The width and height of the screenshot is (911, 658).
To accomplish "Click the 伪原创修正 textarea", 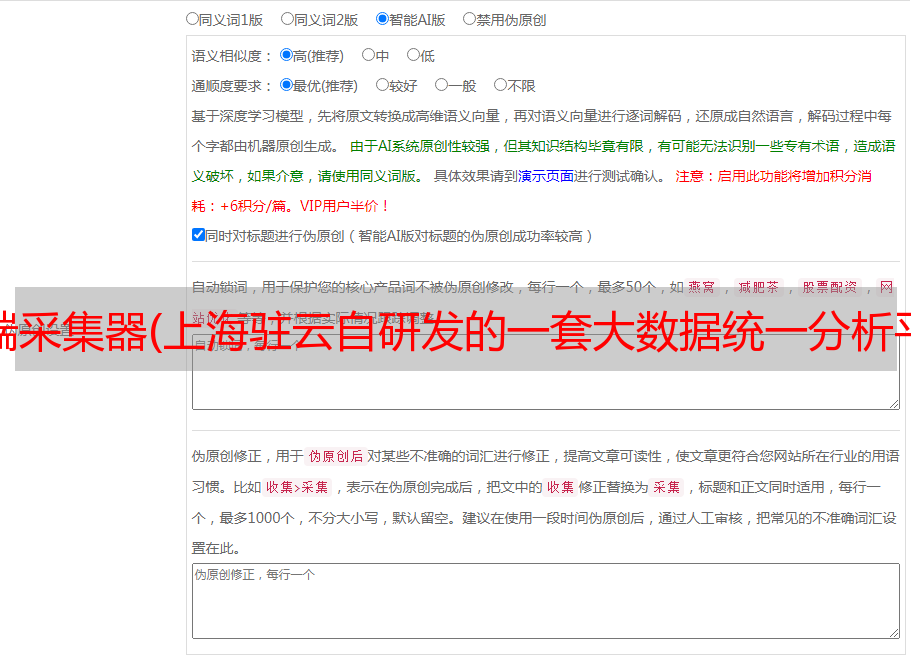I will [x=546, y=601].
